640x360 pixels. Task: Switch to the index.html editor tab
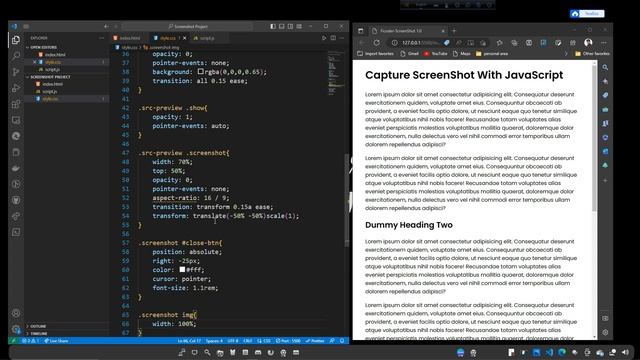130,38
